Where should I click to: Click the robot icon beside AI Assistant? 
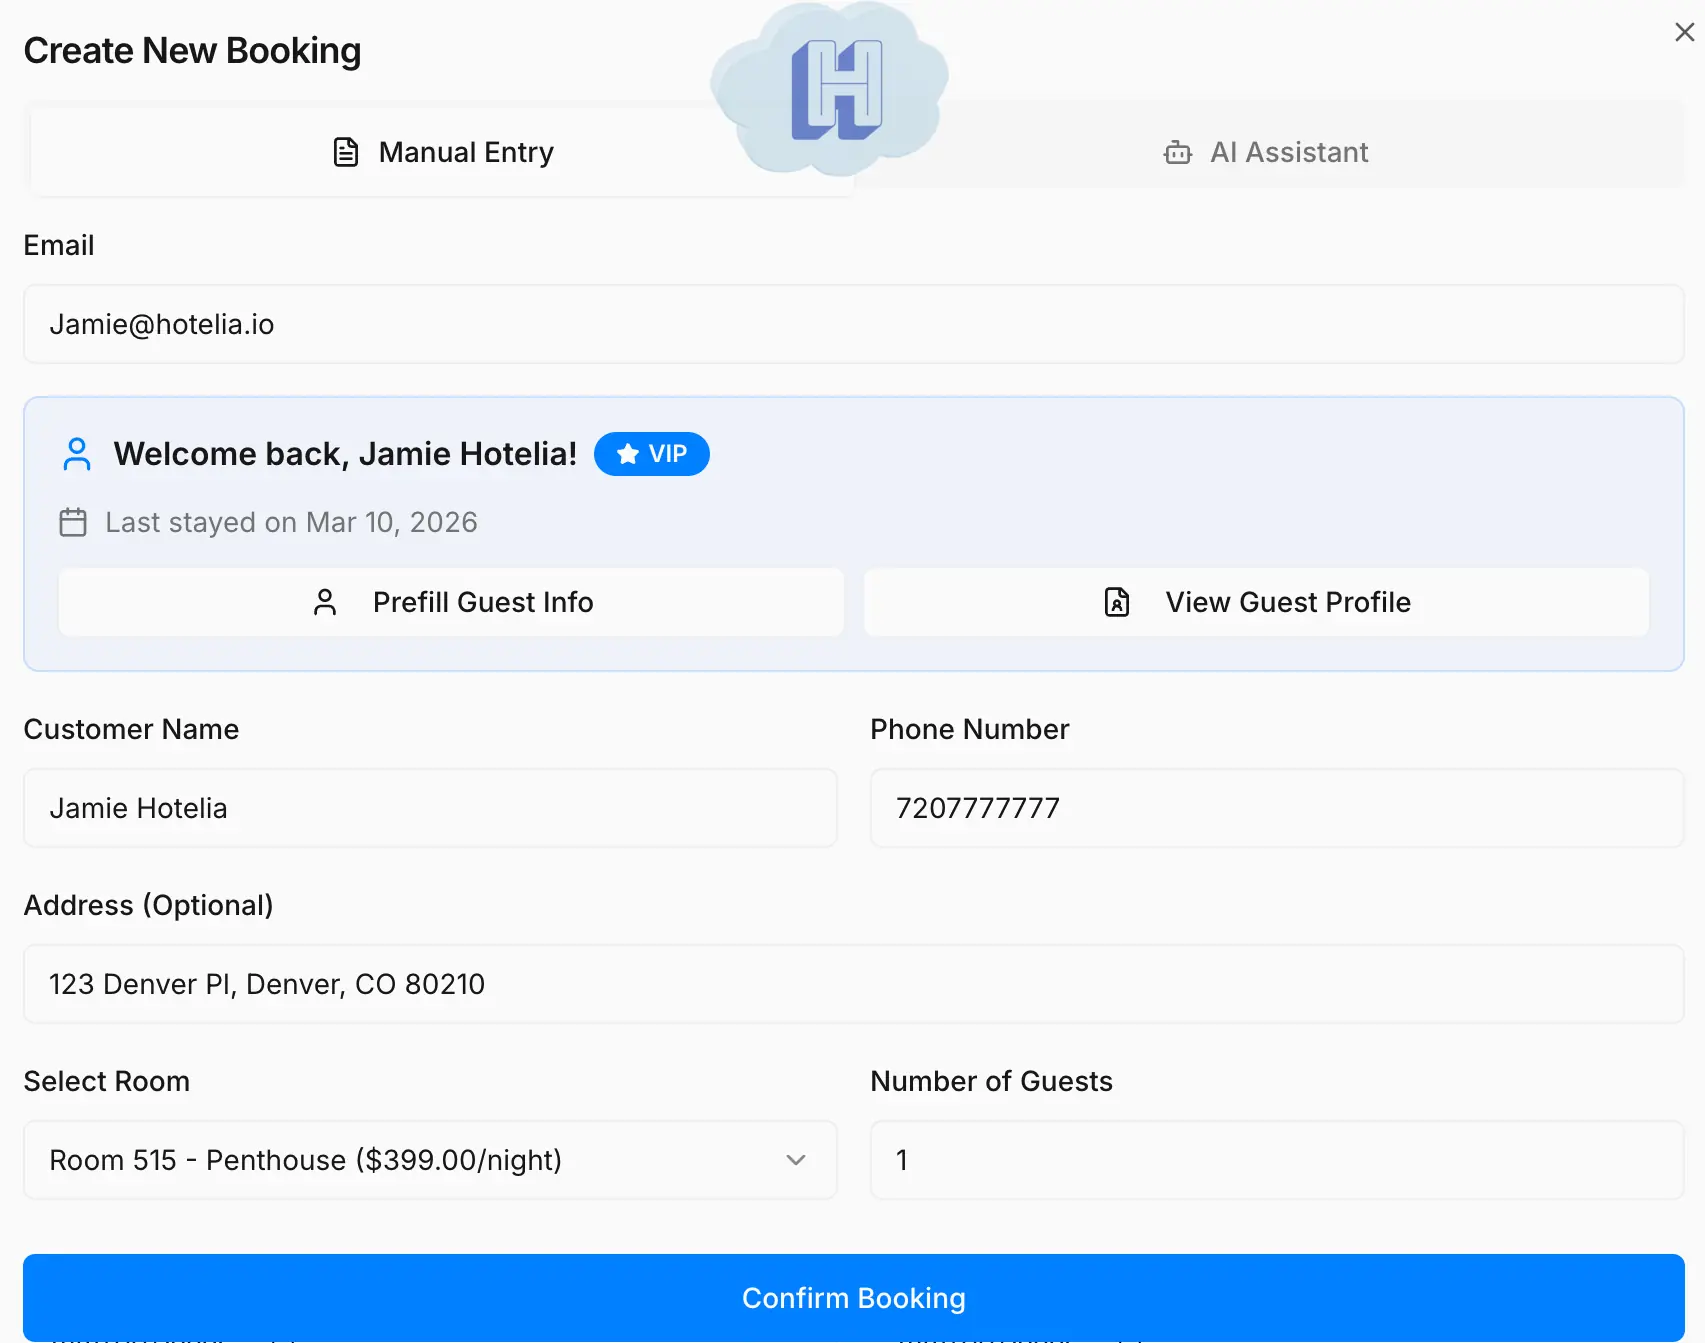1177,151
